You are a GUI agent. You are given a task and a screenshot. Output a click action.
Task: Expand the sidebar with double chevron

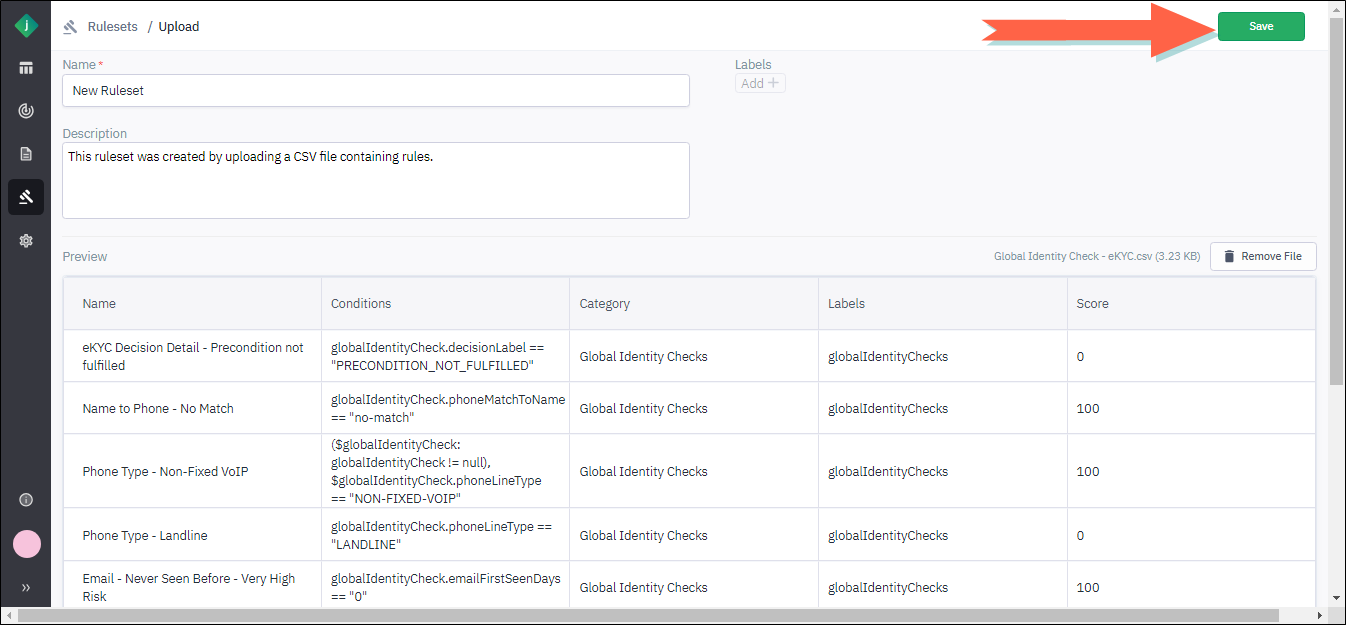[26, 587]
